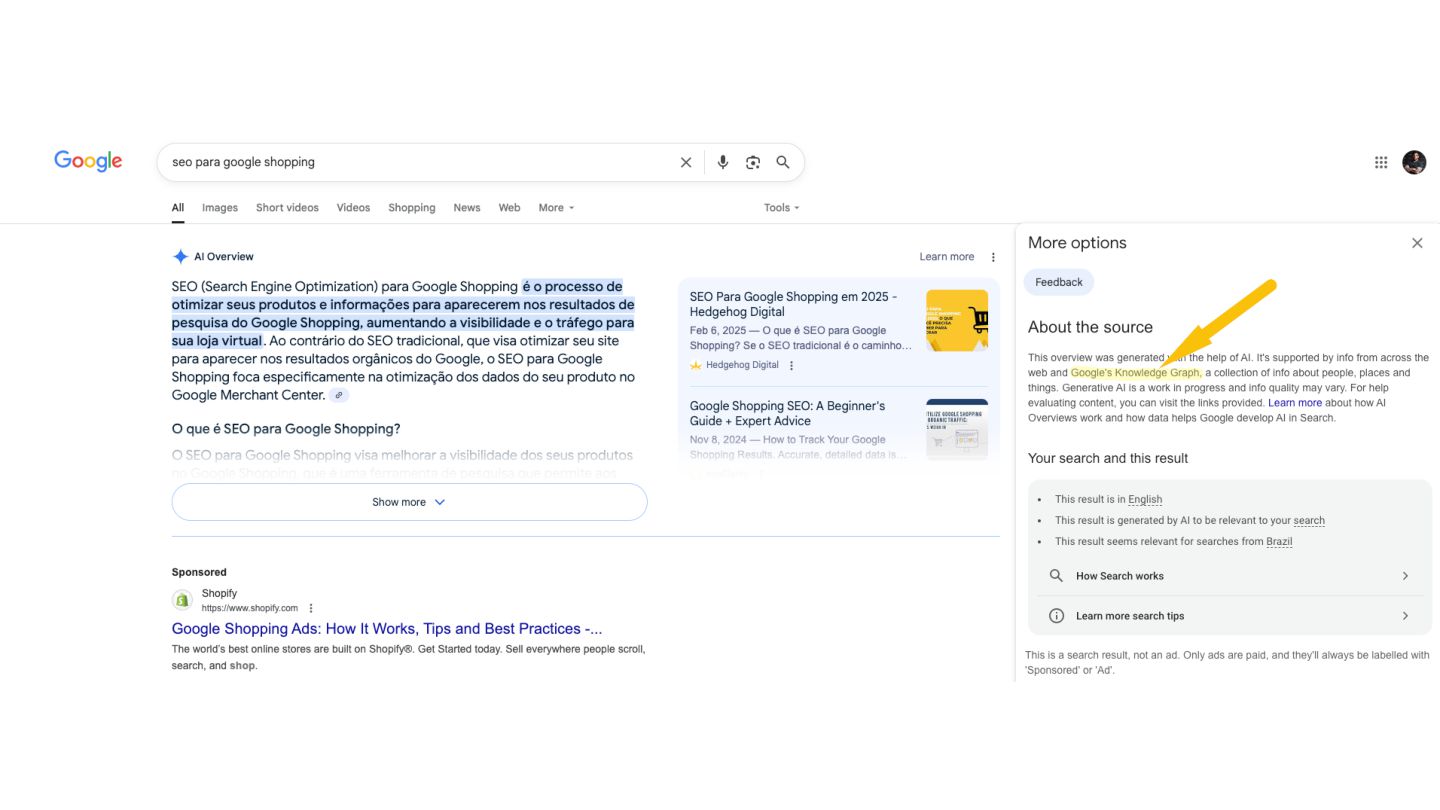Click the 'About the source' heading
Screen dimensions: 1440x810
(x=1090, y=327)
